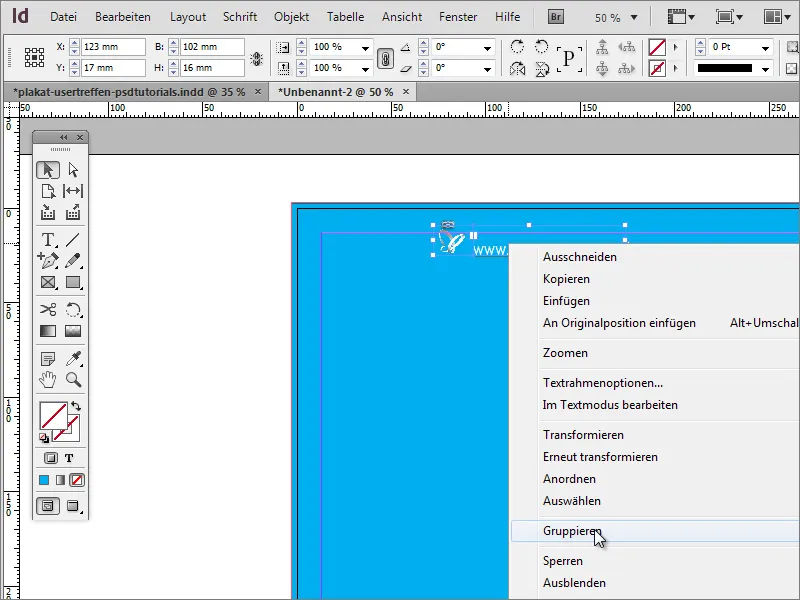Click the X position field 123 mm
This screenshot has width=800, height=600.
(113, 47)
